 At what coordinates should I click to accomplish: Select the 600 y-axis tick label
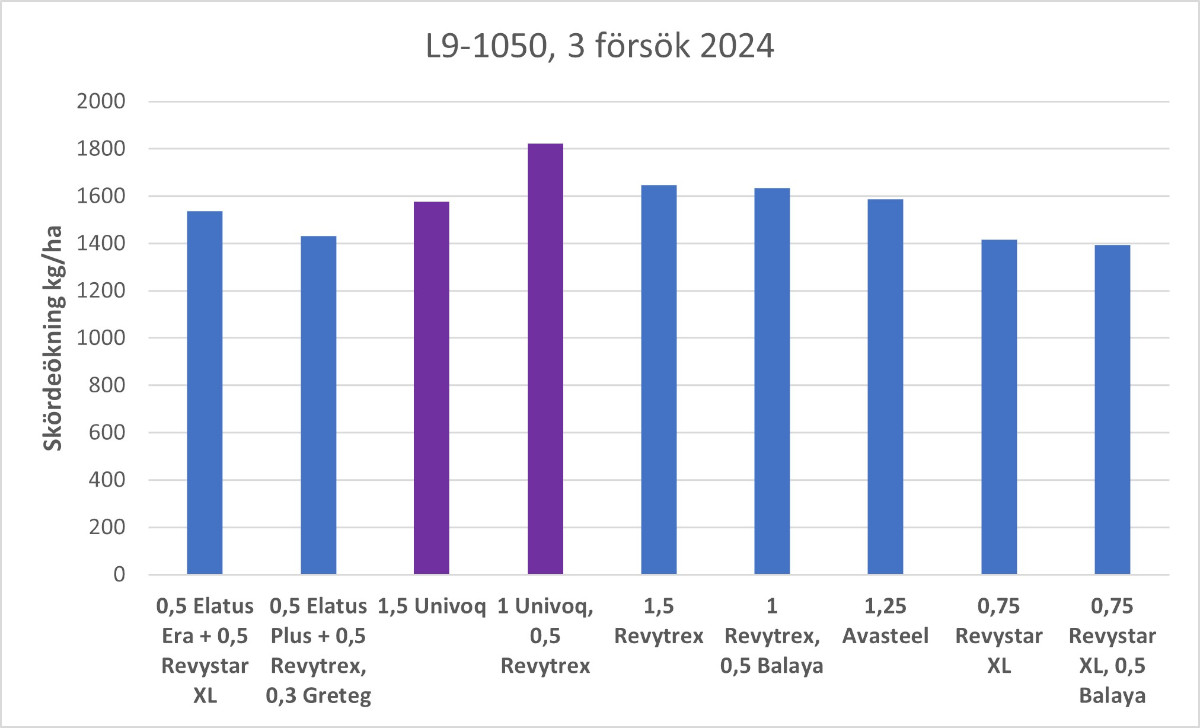click(x=107, y=433)
